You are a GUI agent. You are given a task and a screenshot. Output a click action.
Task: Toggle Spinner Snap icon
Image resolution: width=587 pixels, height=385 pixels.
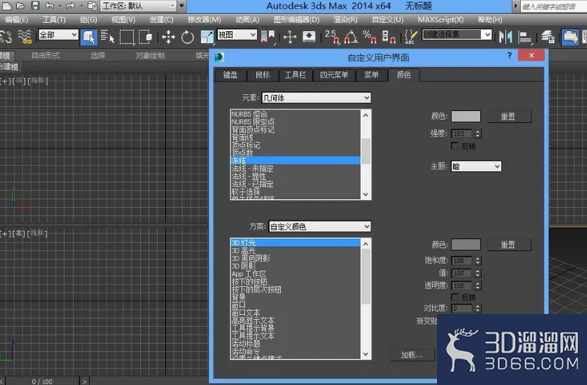coord(389,37)
